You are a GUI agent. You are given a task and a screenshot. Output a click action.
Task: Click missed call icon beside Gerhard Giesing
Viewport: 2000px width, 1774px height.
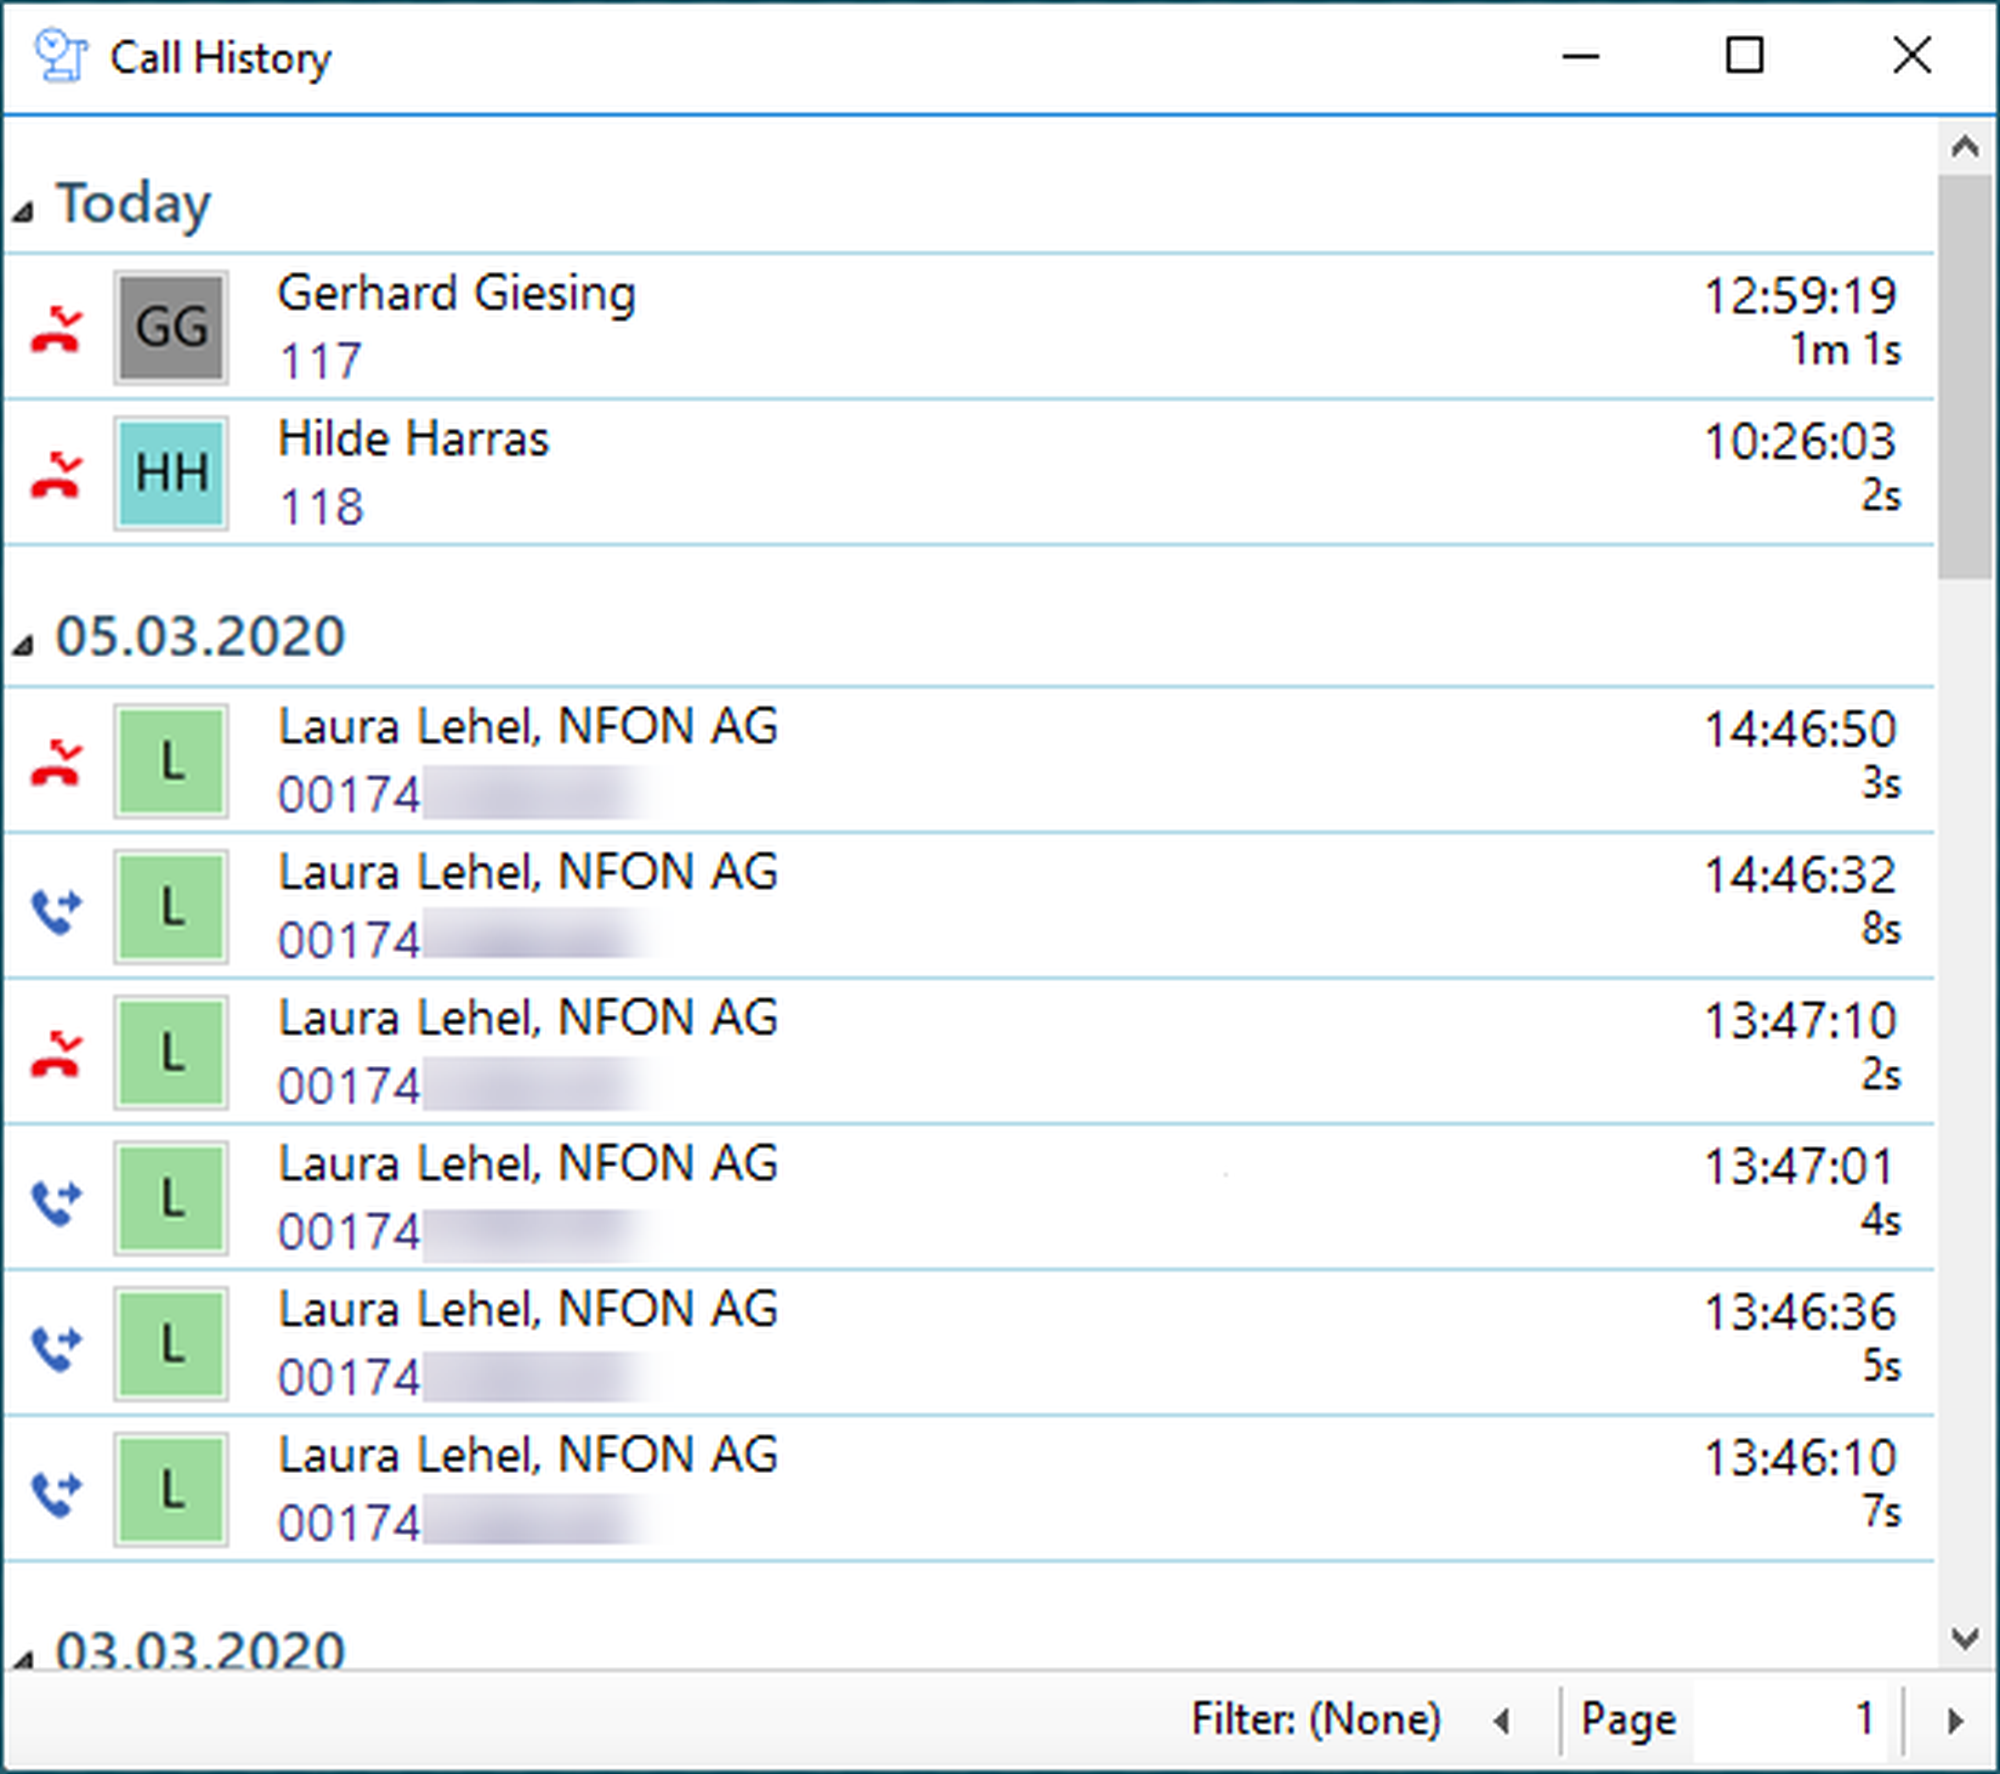coord(55,331)
